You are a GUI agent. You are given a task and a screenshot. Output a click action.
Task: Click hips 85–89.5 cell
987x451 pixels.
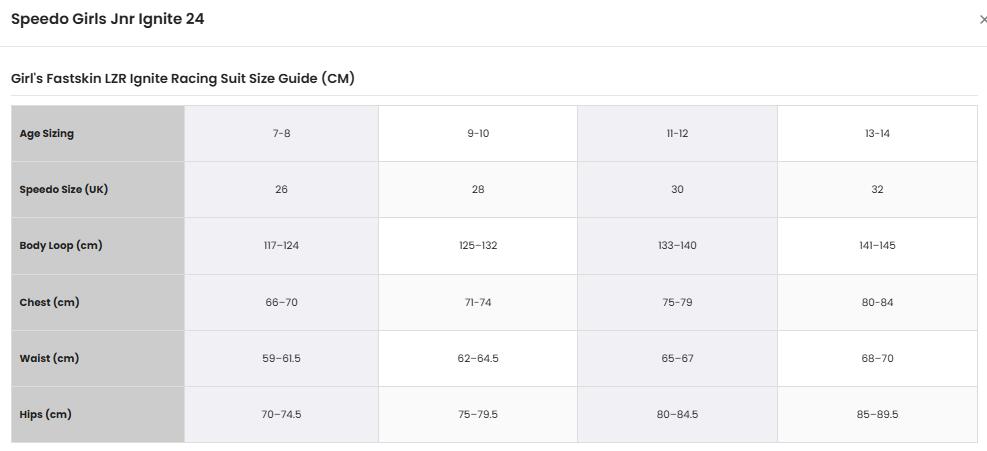click(877, 414)
